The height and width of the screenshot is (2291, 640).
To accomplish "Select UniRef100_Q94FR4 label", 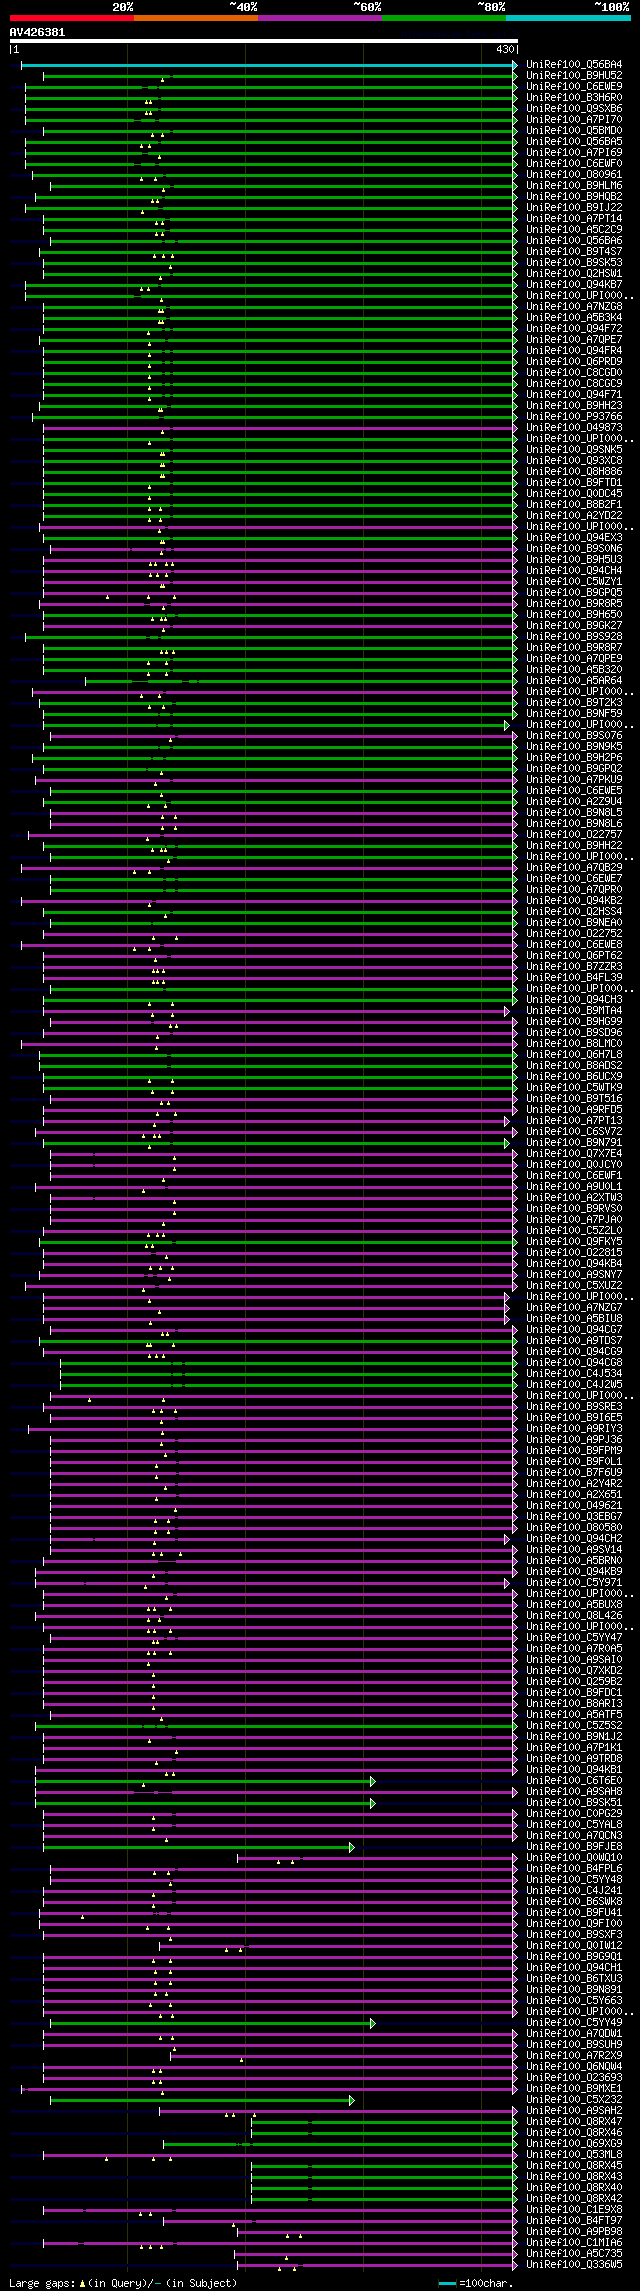I will point(574,351).
